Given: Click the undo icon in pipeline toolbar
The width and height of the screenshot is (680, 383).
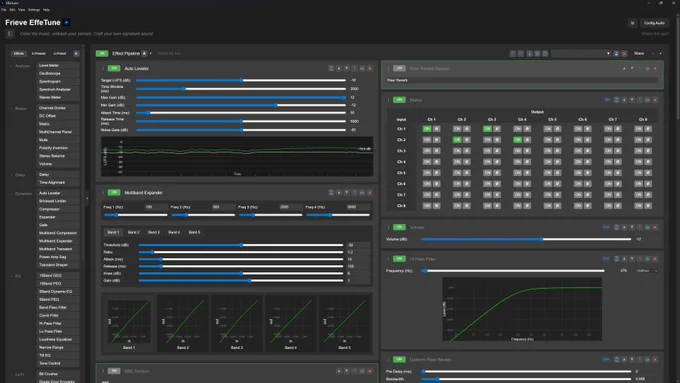Looking at the screenshot, I should (513, 53).
